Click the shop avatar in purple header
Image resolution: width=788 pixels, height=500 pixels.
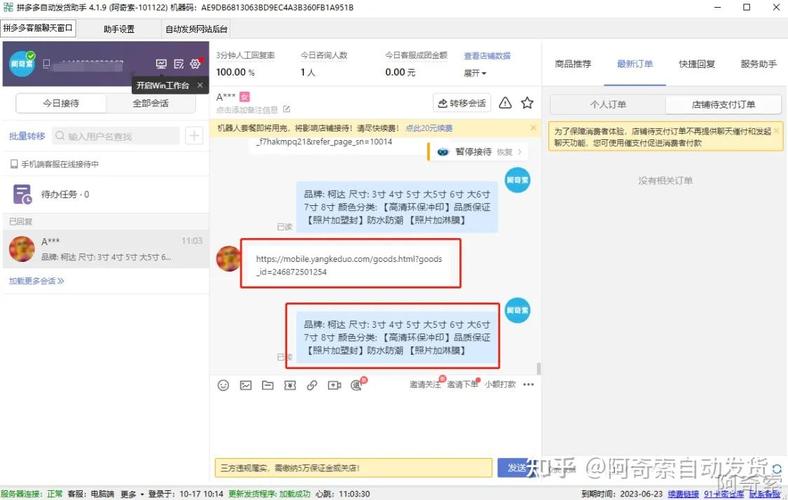click(x=22, y=64)
